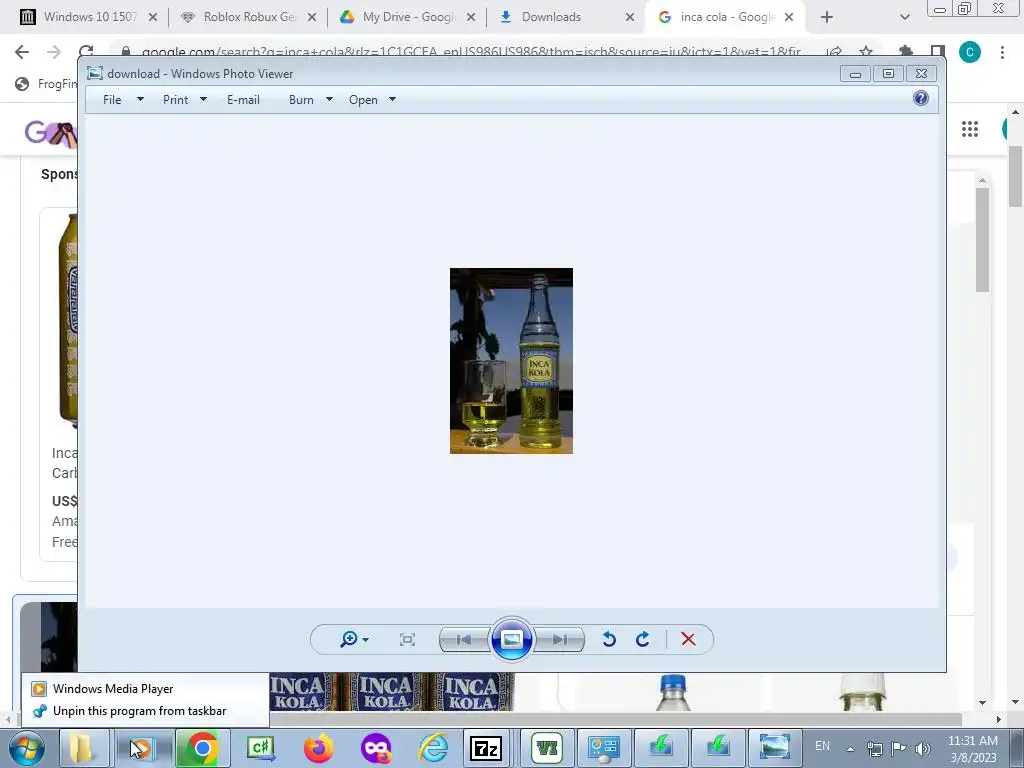Click the taskbar clock showing 11:31 AM
This screenshot has width=1024, height=768.
pyautogui.click(x=973, y=749)
